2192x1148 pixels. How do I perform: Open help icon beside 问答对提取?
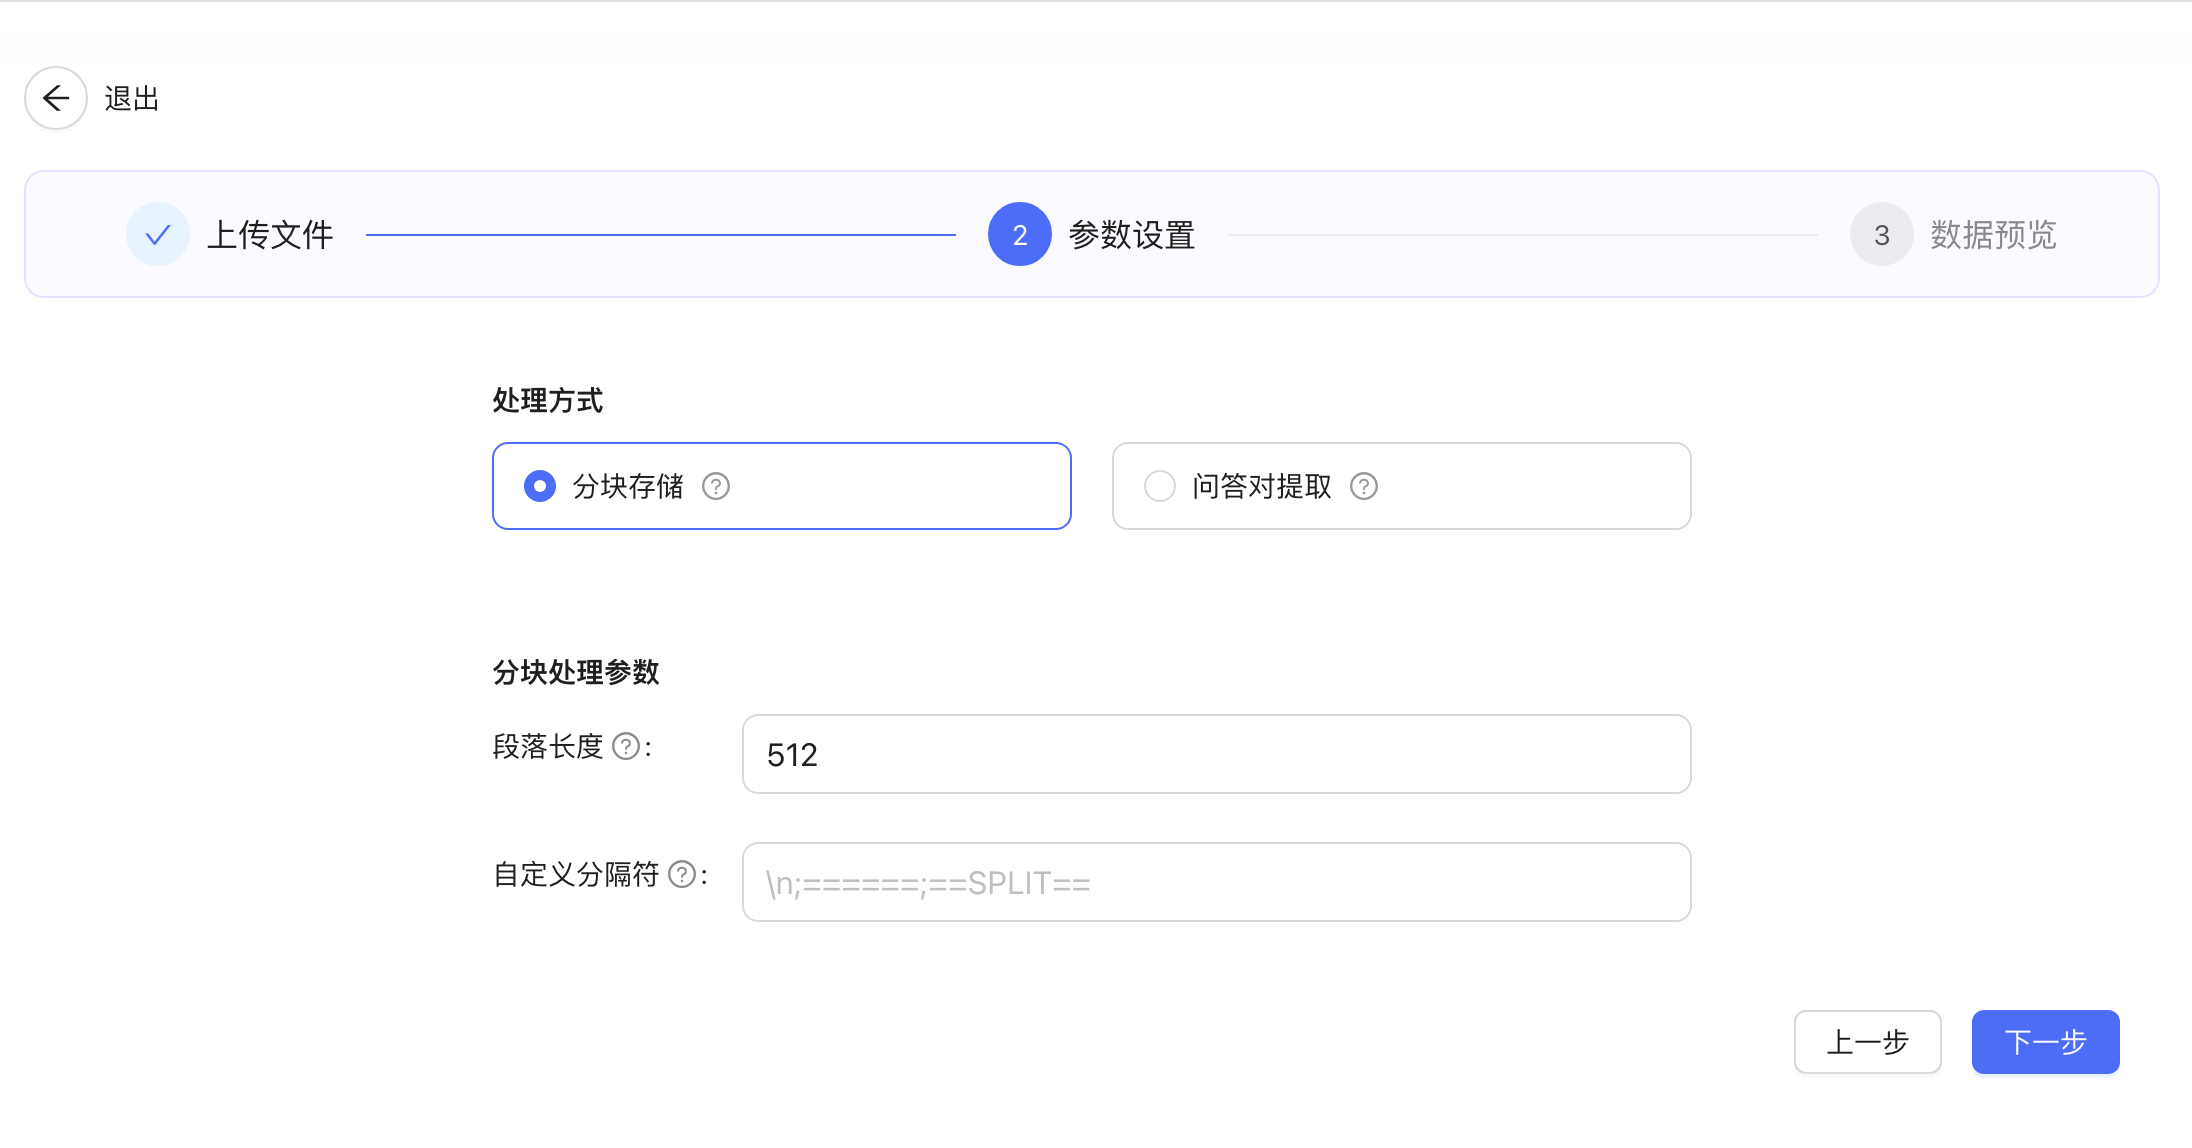pyautogui.click(x=1364, y=487)
